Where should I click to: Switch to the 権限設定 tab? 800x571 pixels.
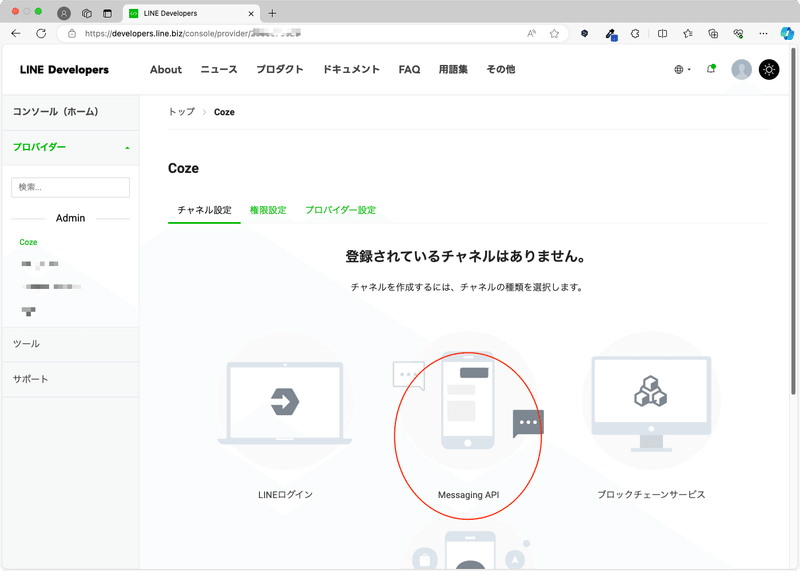pos(268,210)
